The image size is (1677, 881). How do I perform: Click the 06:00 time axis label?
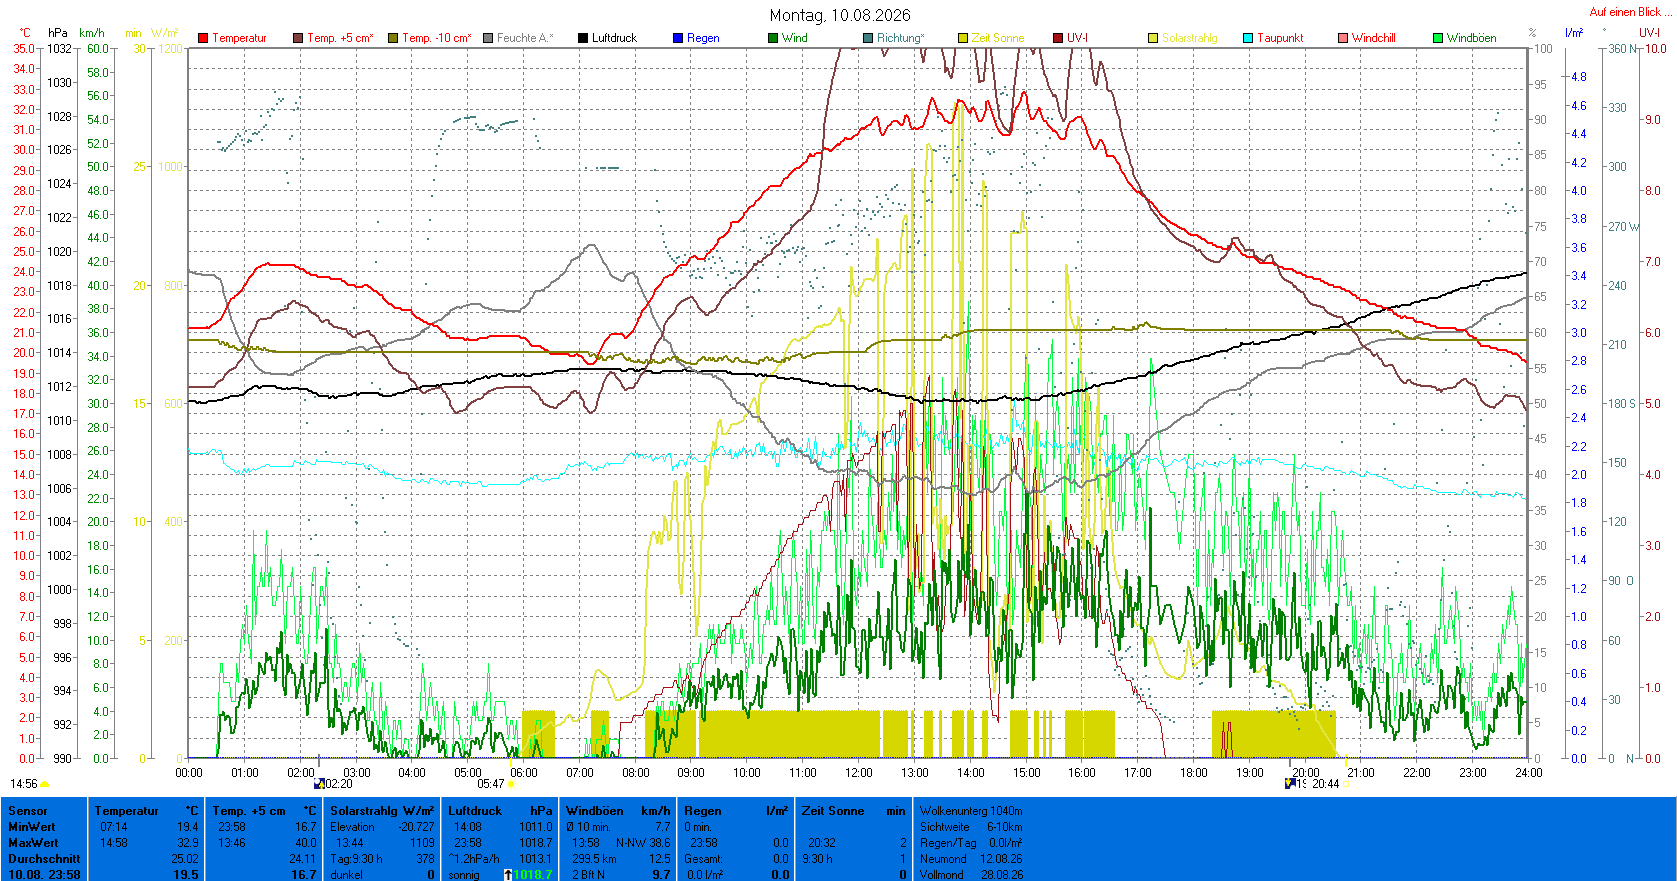tap(524, 772)
